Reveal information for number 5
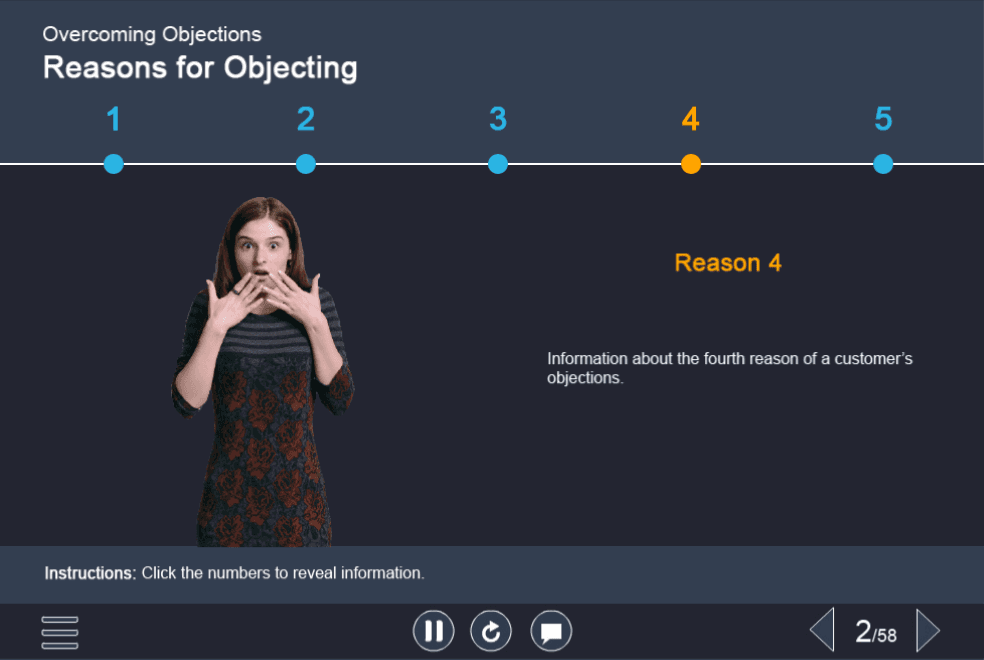The width and height of the screenshot is (984, 660). click(883, 119)
